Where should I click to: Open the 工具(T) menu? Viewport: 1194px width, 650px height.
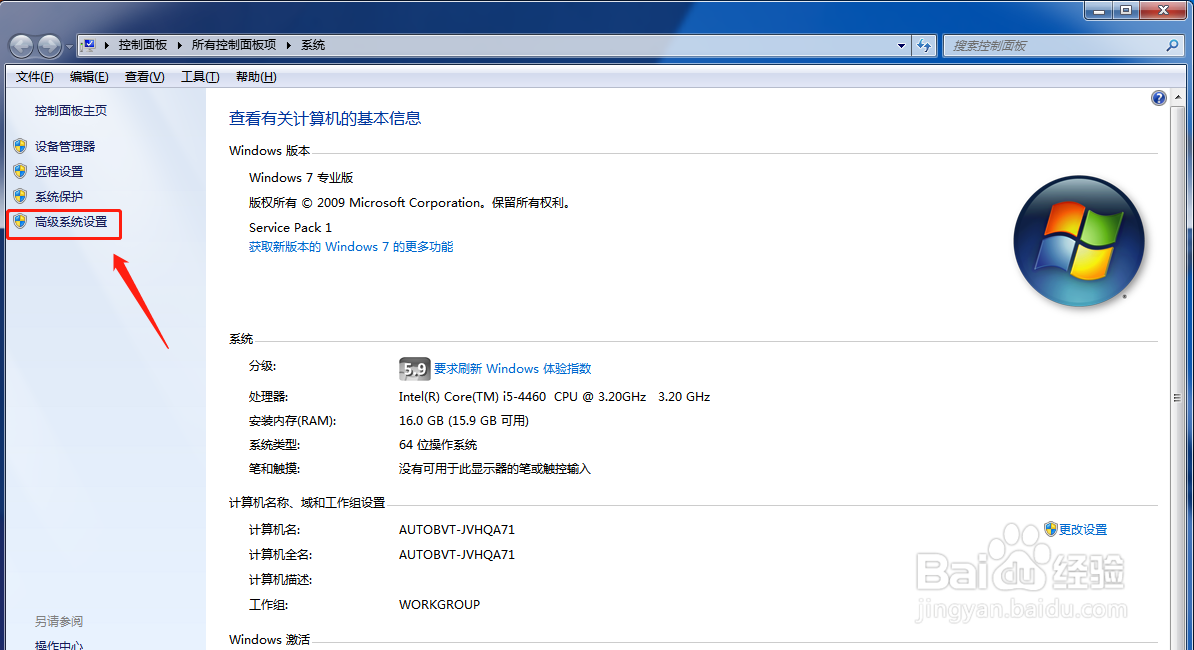[x=200, y=77]
